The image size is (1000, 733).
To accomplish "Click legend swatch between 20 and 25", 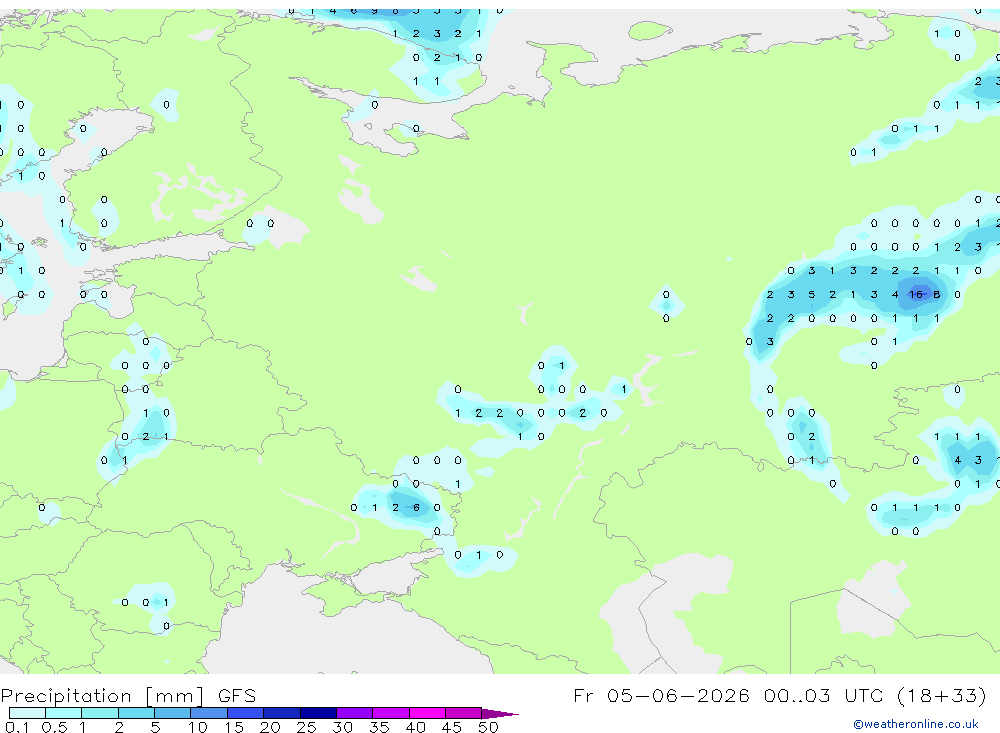I will [282, 713].
